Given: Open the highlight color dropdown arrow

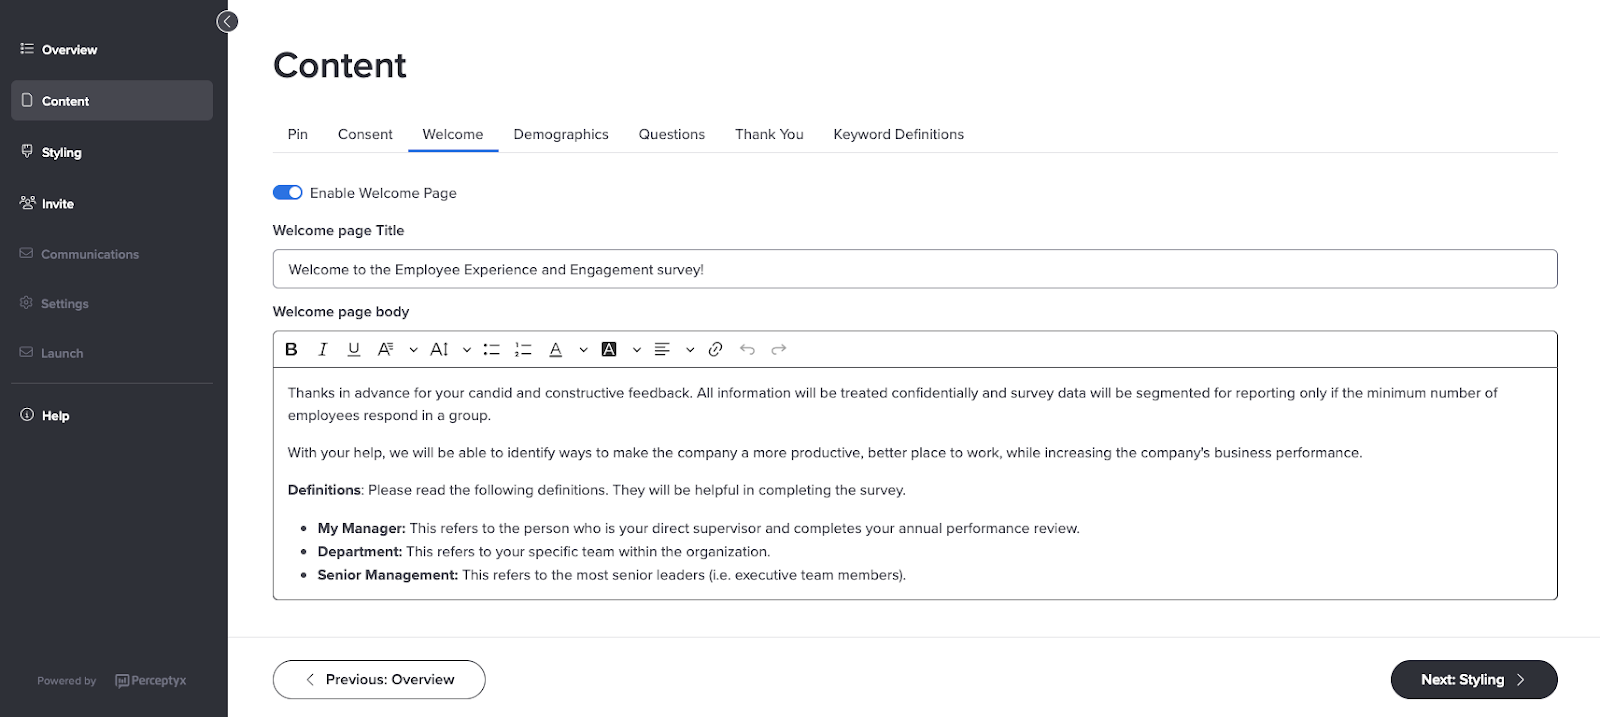Looking at the screenshot, I should point(636,350).
